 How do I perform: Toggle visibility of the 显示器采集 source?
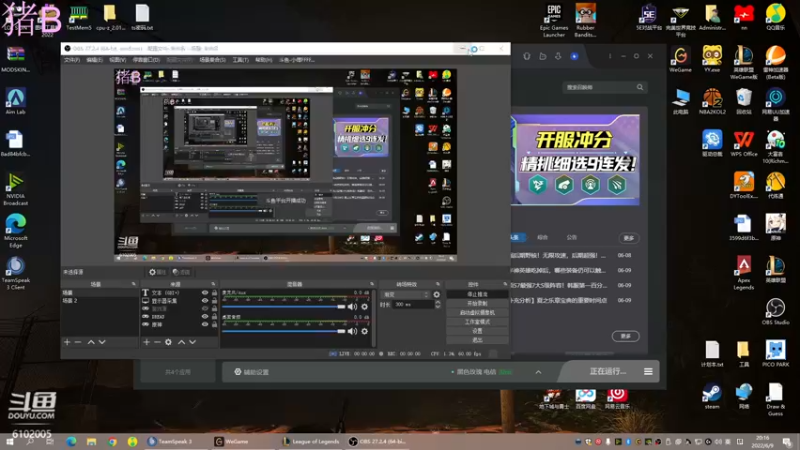(205, 301)
